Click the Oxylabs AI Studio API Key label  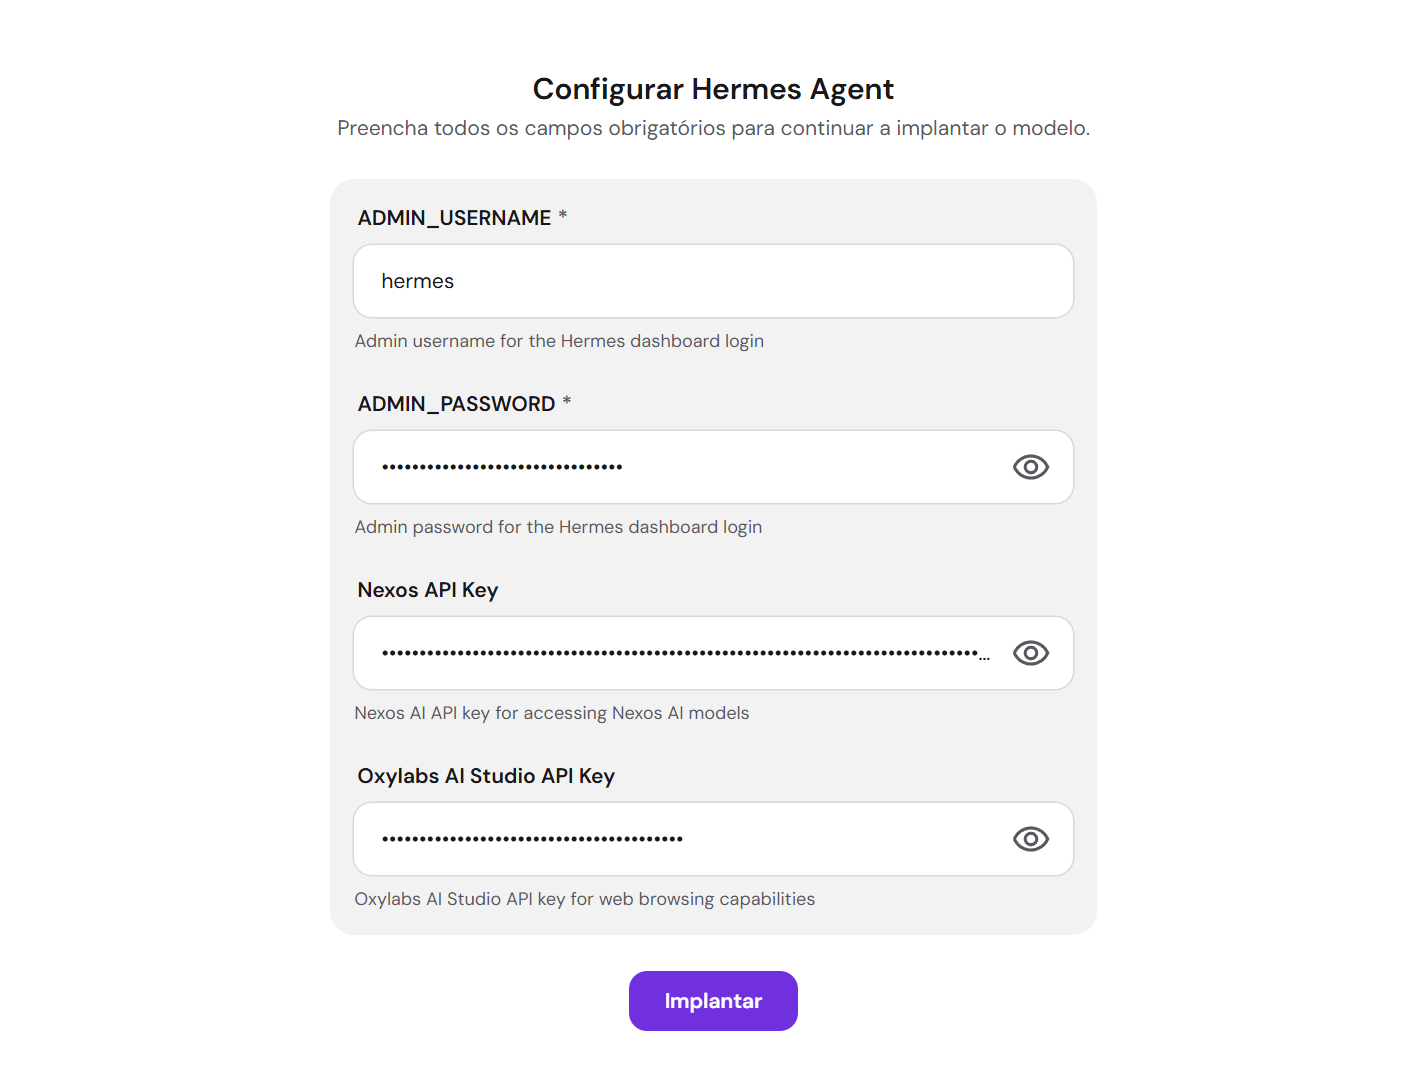[x=486, y=776]
